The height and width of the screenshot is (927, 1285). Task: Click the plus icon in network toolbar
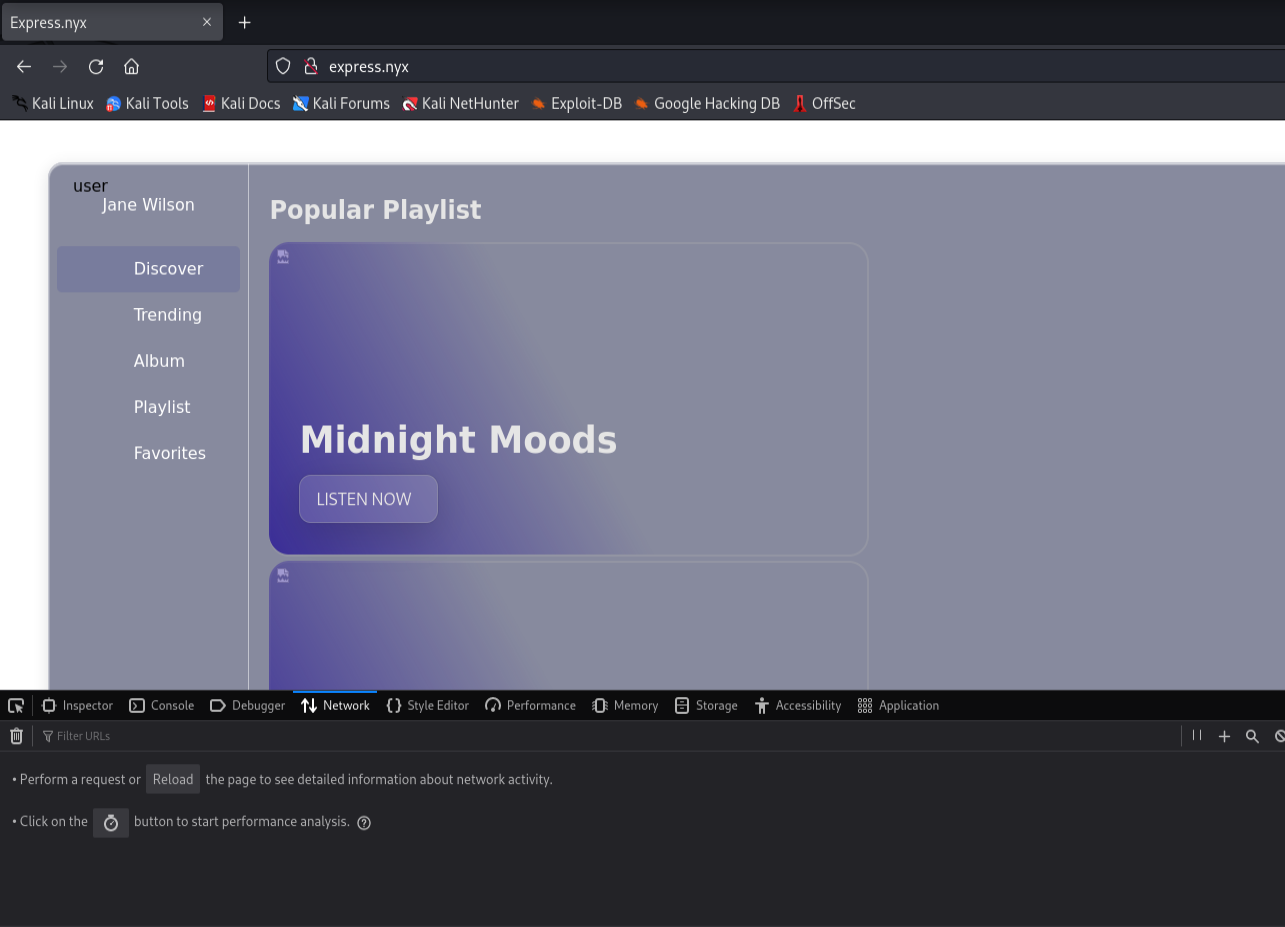(1224, 736)
